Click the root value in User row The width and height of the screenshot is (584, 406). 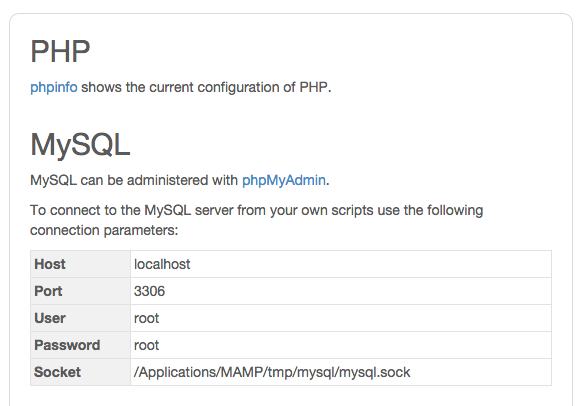coord(146,318)
